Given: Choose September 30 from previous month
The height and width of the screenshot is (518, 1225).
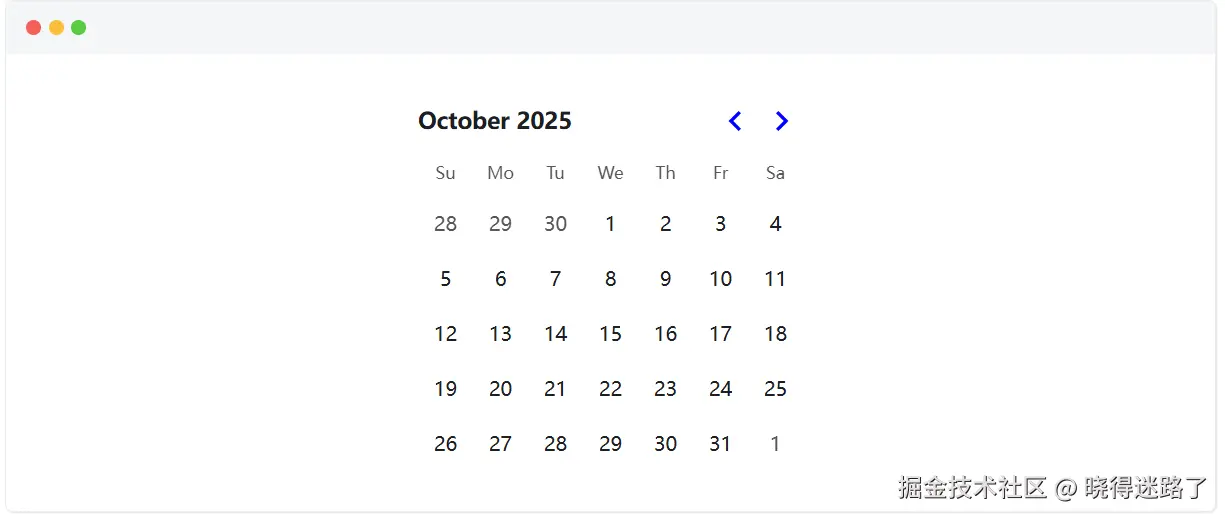Looking at the screenshot, I should [x=555, y=224].
